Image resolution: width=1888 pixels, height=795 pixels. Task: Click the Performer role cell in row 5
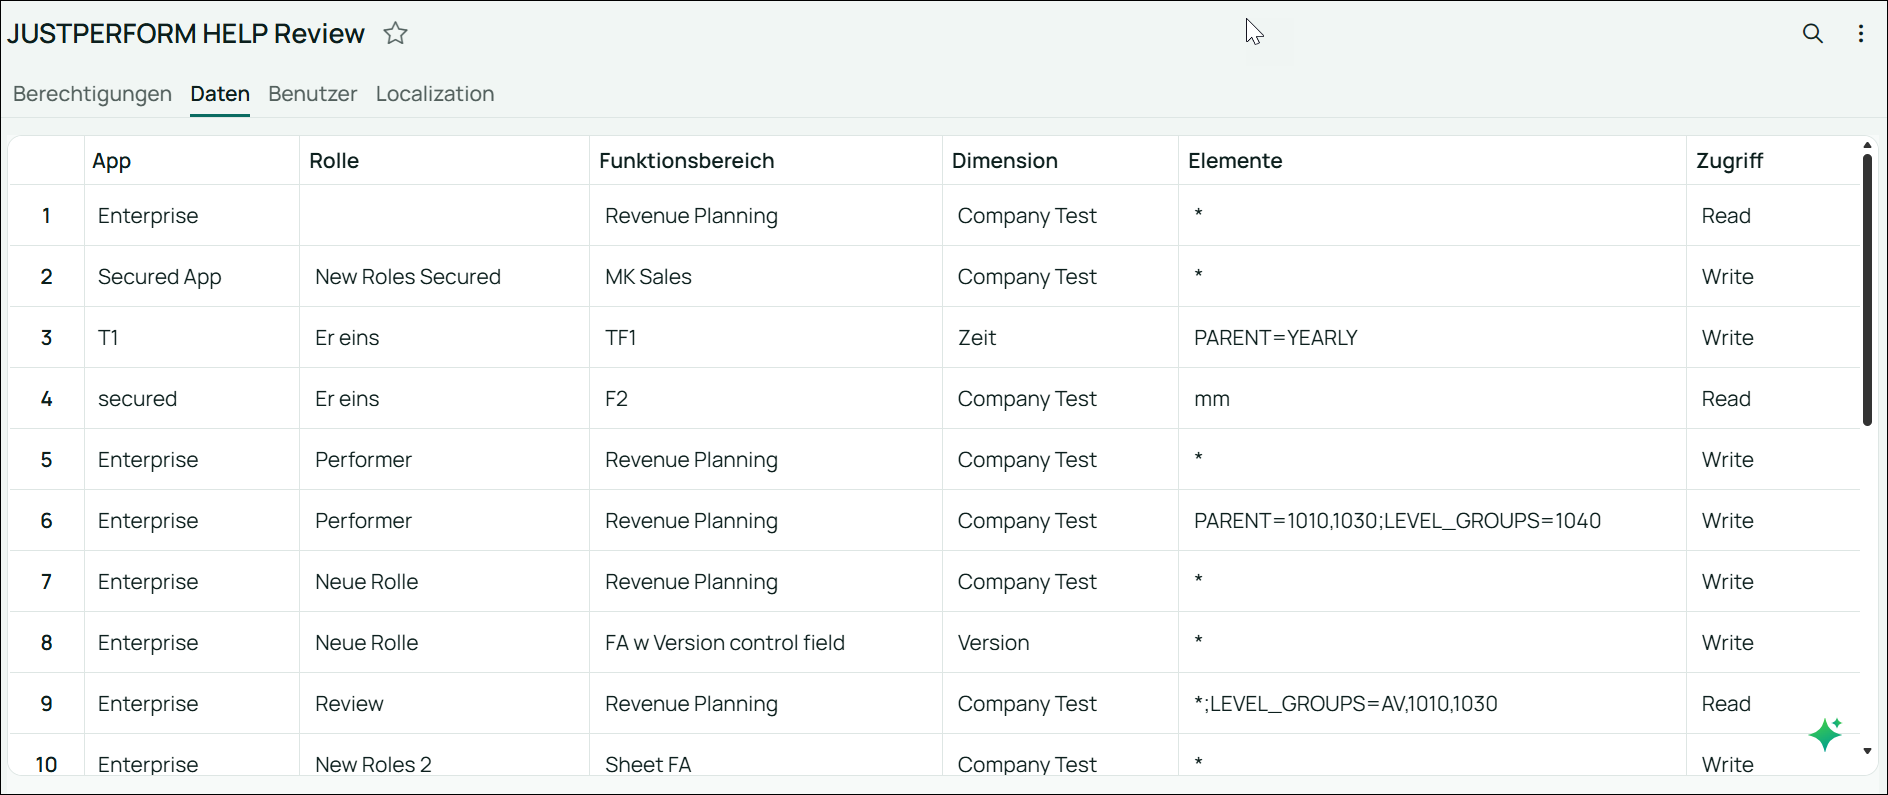tap(444, 460)
